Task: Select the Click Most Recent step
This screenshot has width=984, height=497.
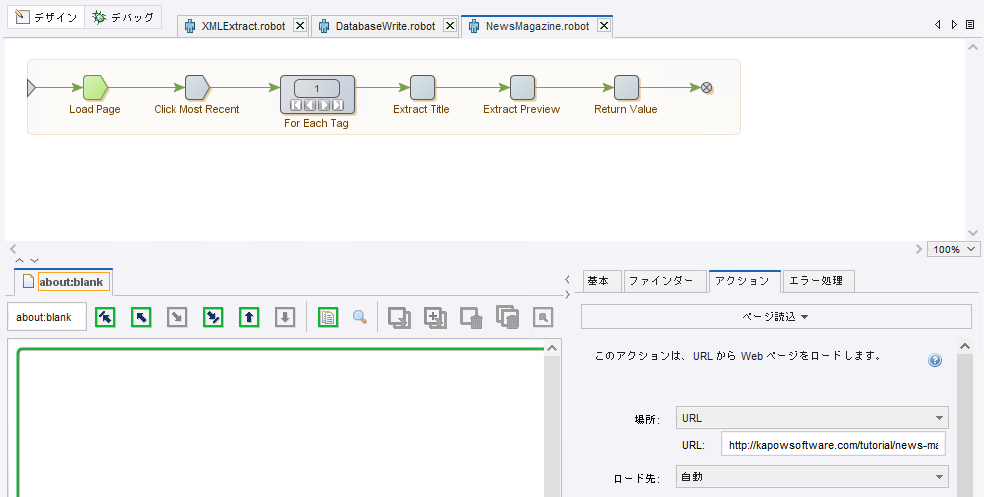Action: pyautogui.click(x=197, y=88)
